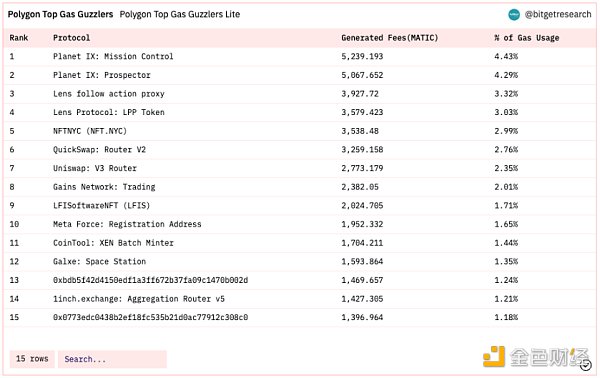
Task: Click the 2.35% gas usage value
Action: [506, 168]
